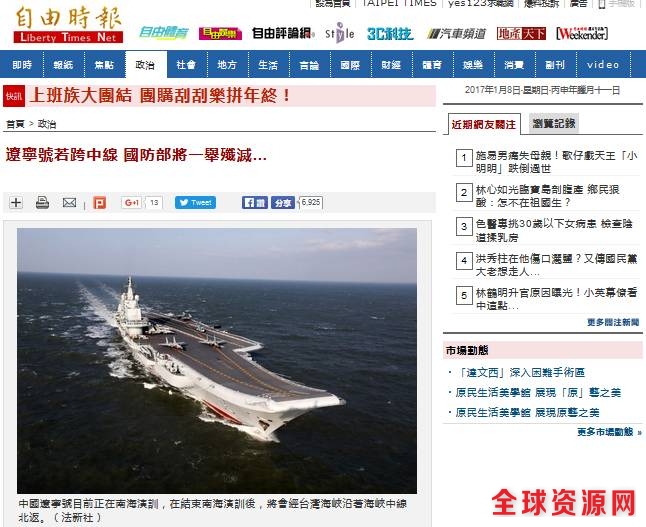Email the article using the envelope icon
Image resolution: width=646 pixels, height=527 pixels.
(69, 202)
